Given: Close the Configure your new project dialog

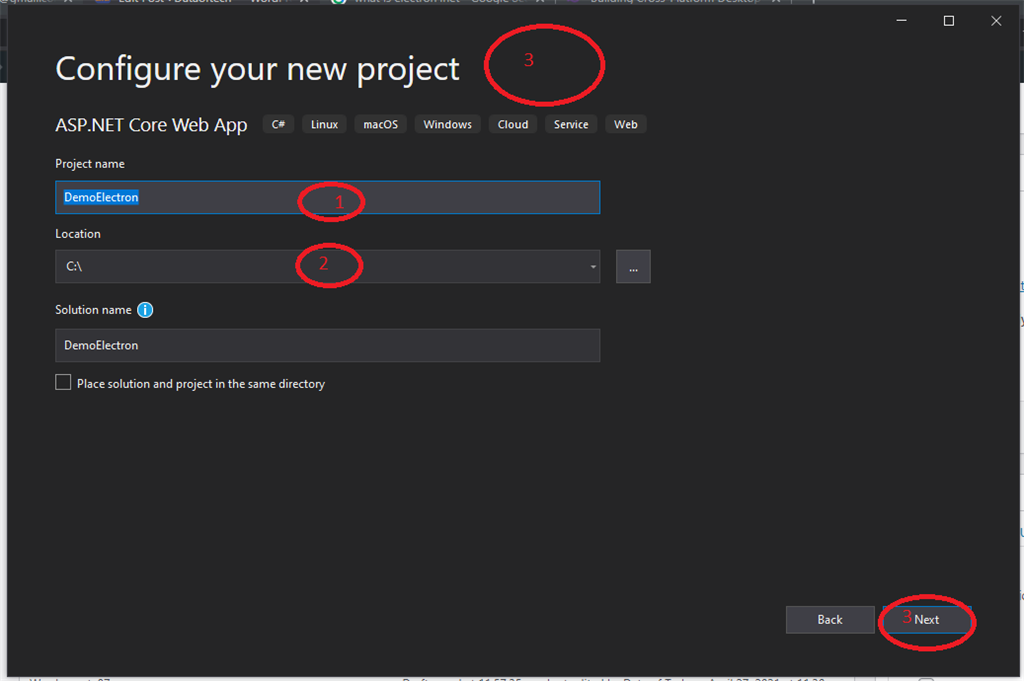Looking at the screenshot, I should [x=996, y=21].
